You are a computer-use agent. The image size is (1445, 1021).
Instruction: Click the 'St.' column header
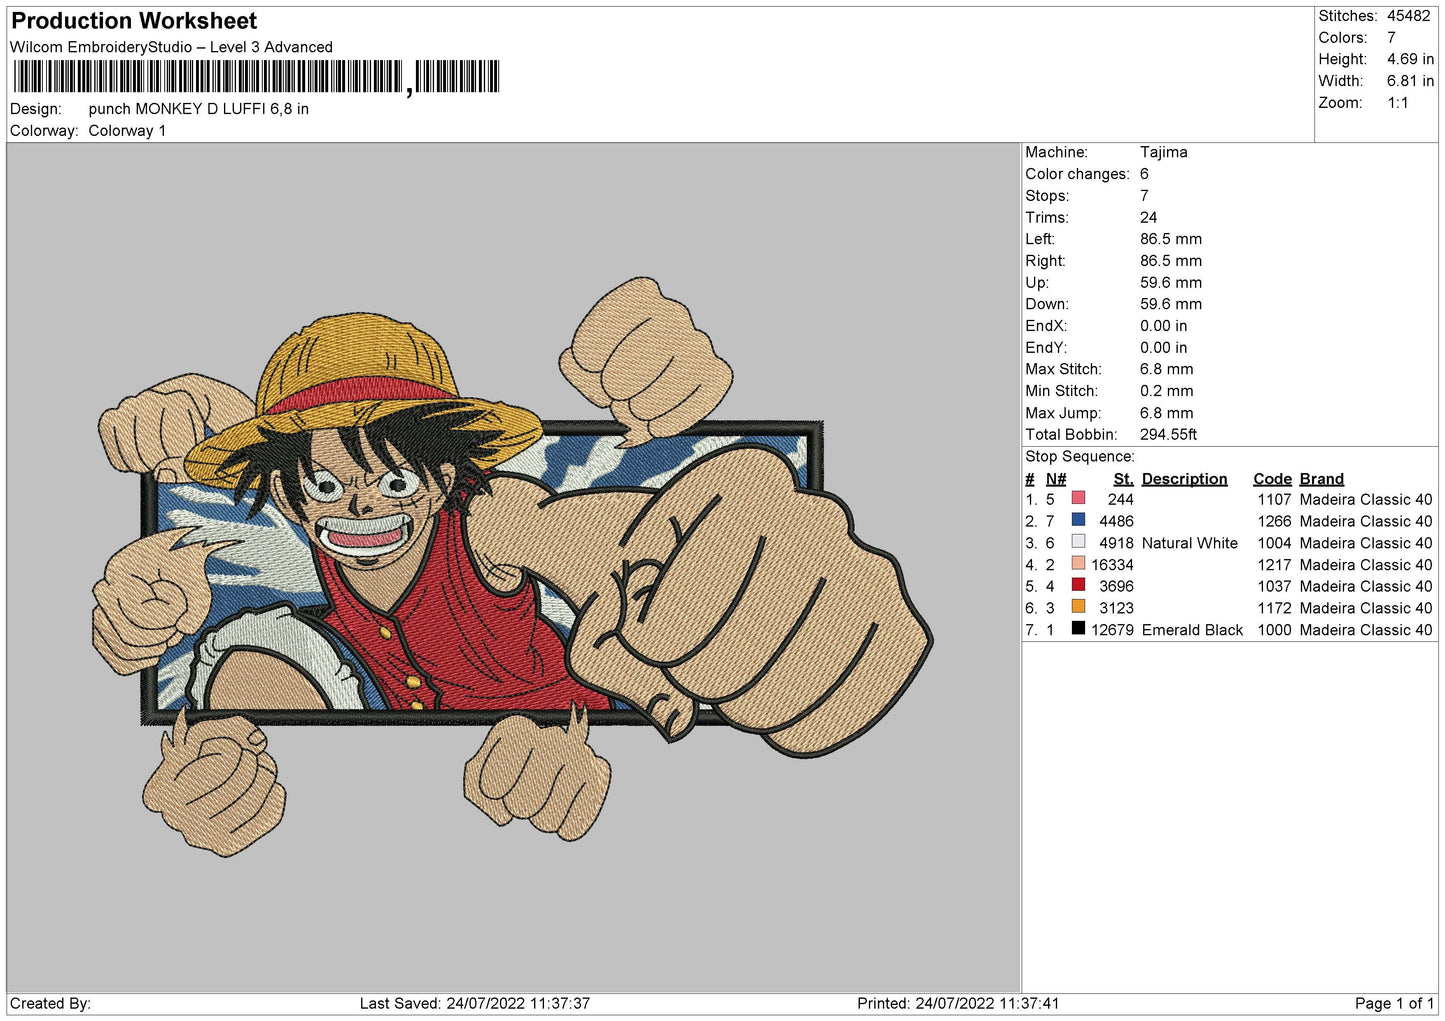point(1124,479)
